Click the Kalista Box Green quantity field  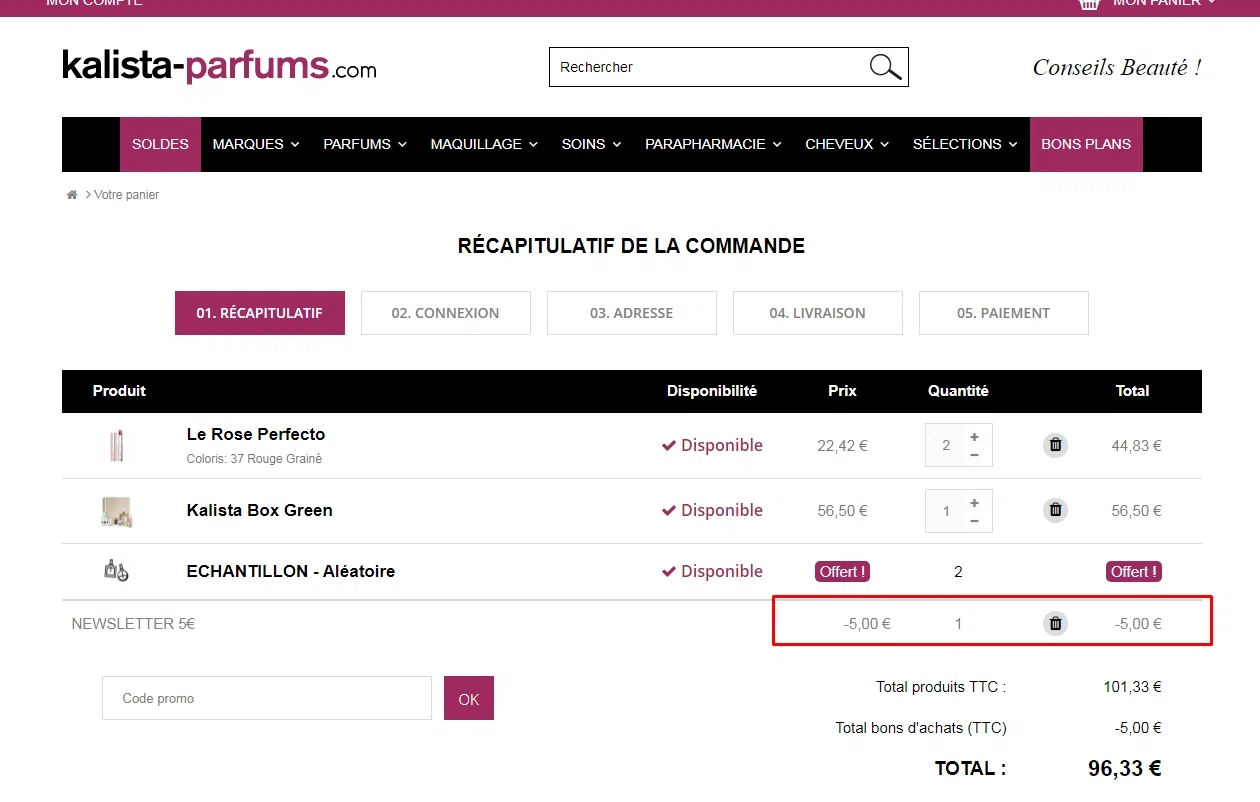945,511
